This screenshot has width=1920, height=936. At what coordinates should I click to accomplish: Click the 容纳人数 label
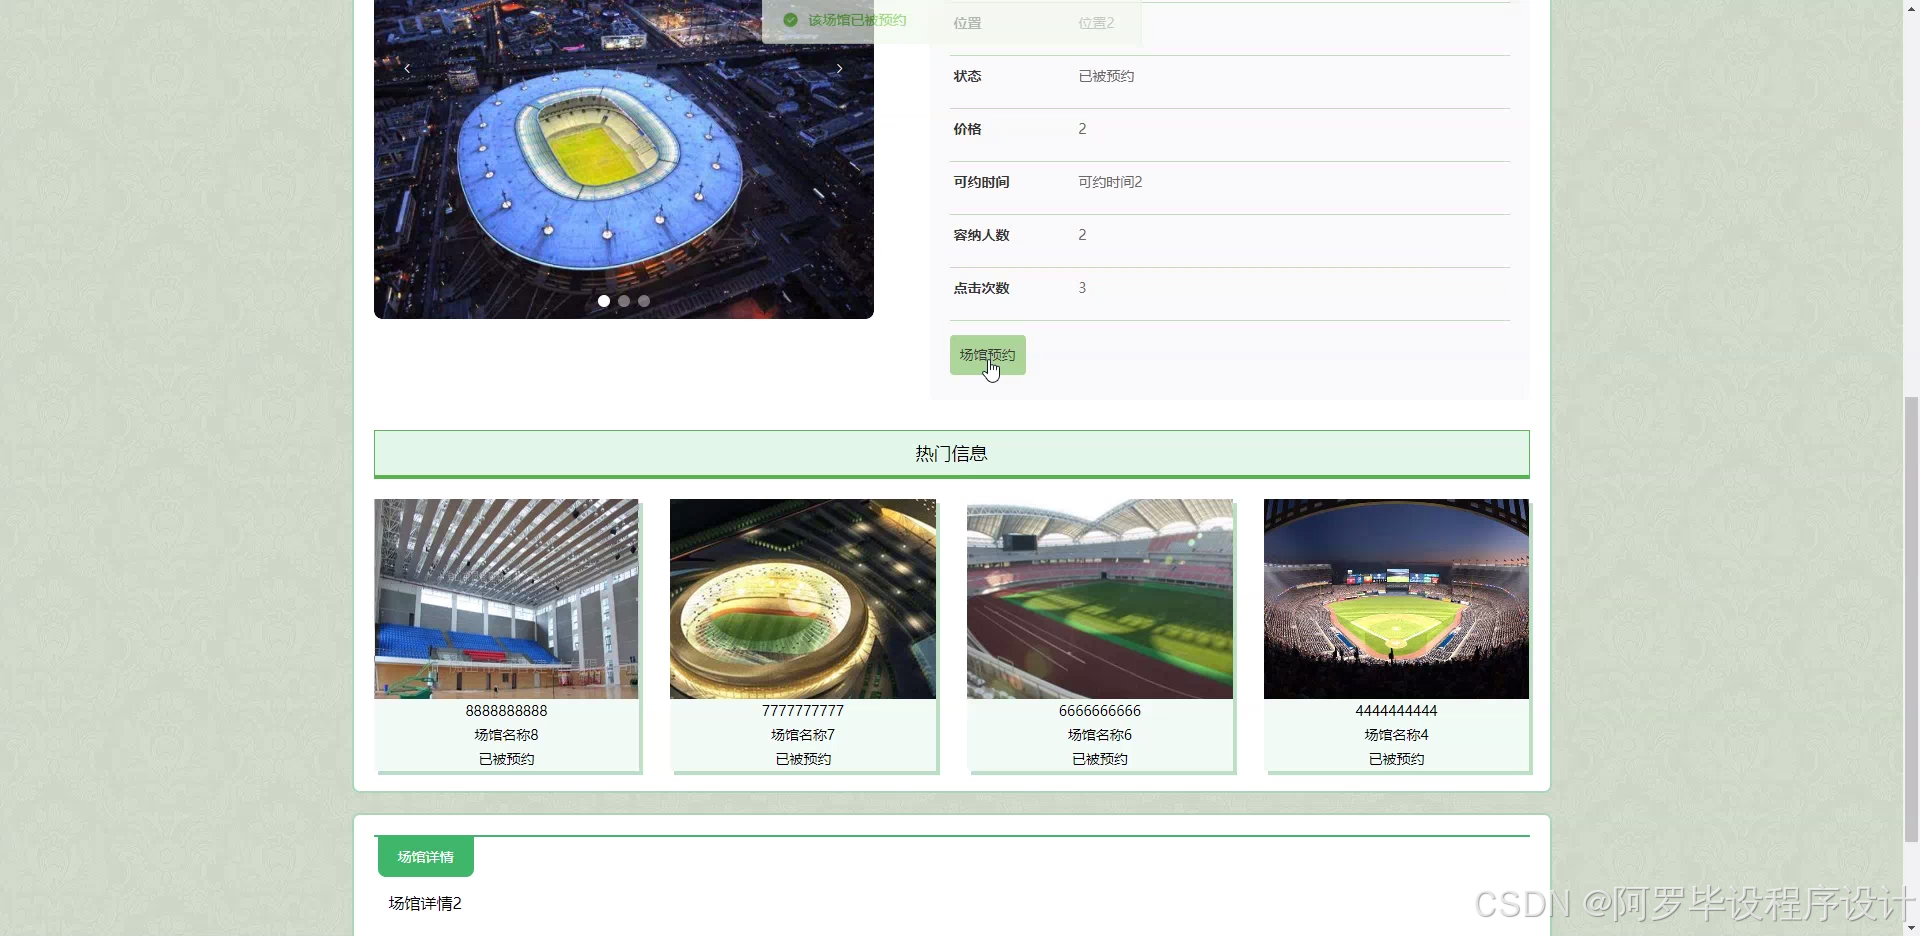[981, 235]
